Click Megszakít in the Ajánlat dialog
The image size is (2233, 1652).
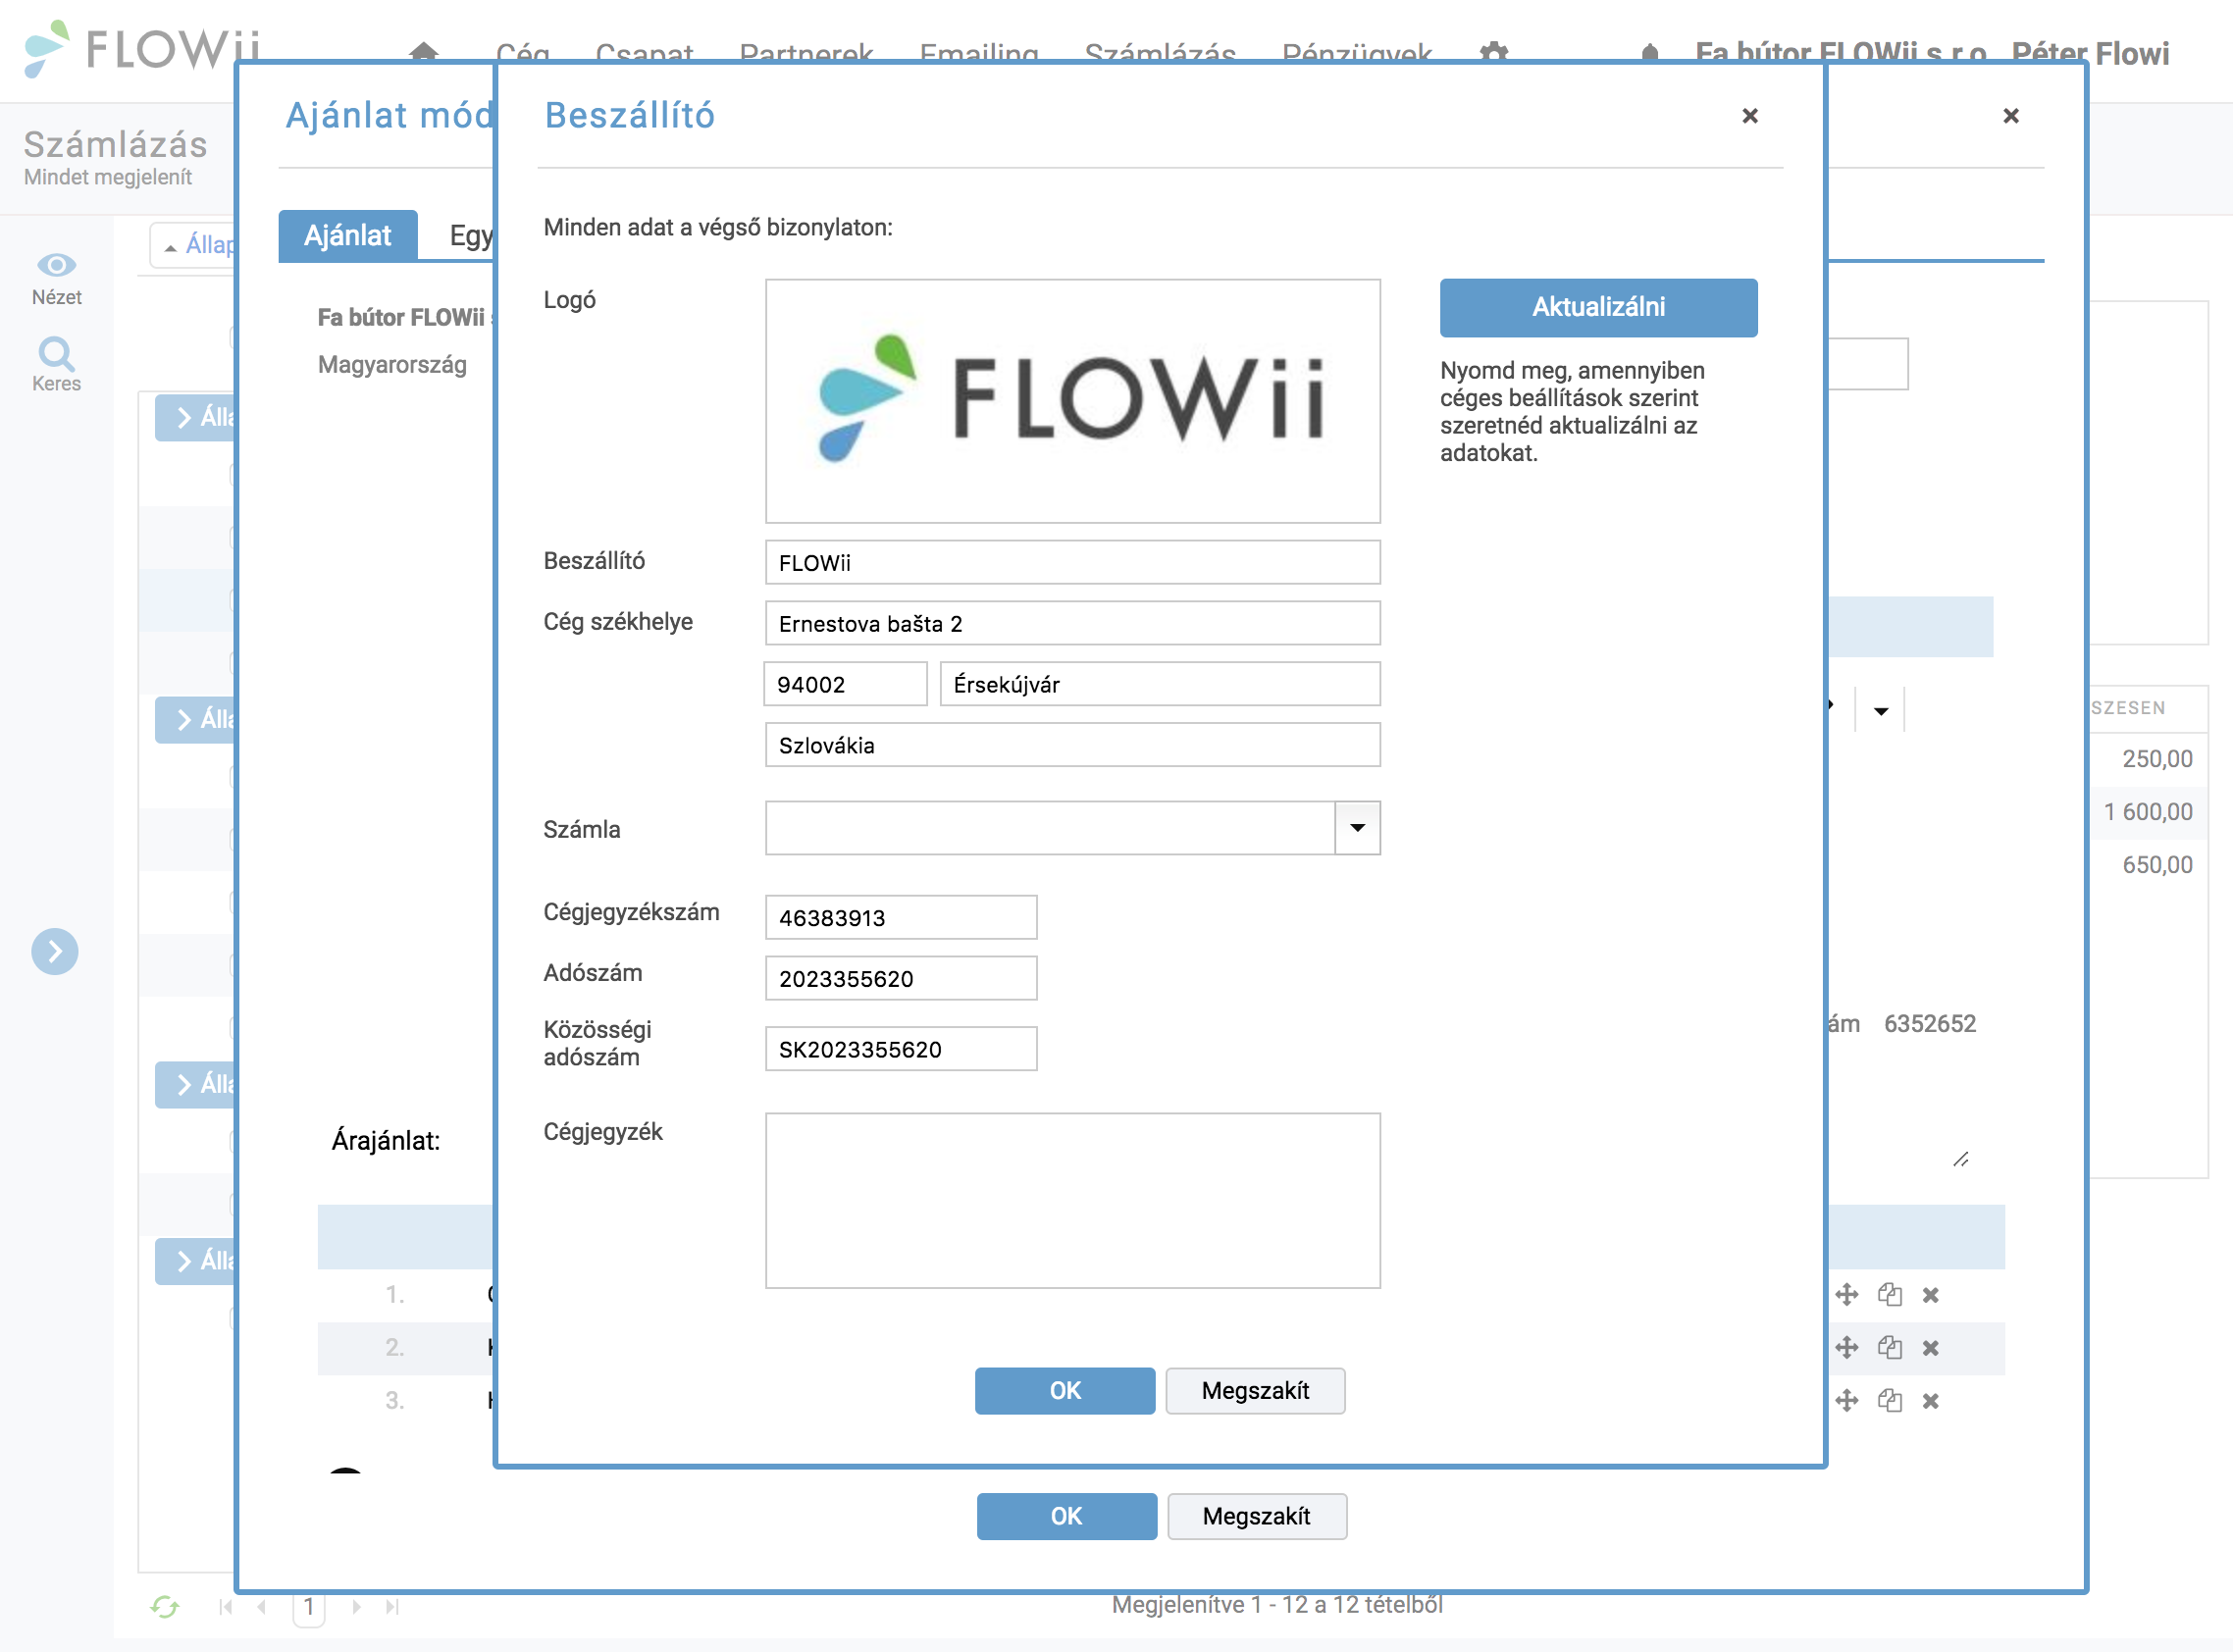[1256, 1516]
